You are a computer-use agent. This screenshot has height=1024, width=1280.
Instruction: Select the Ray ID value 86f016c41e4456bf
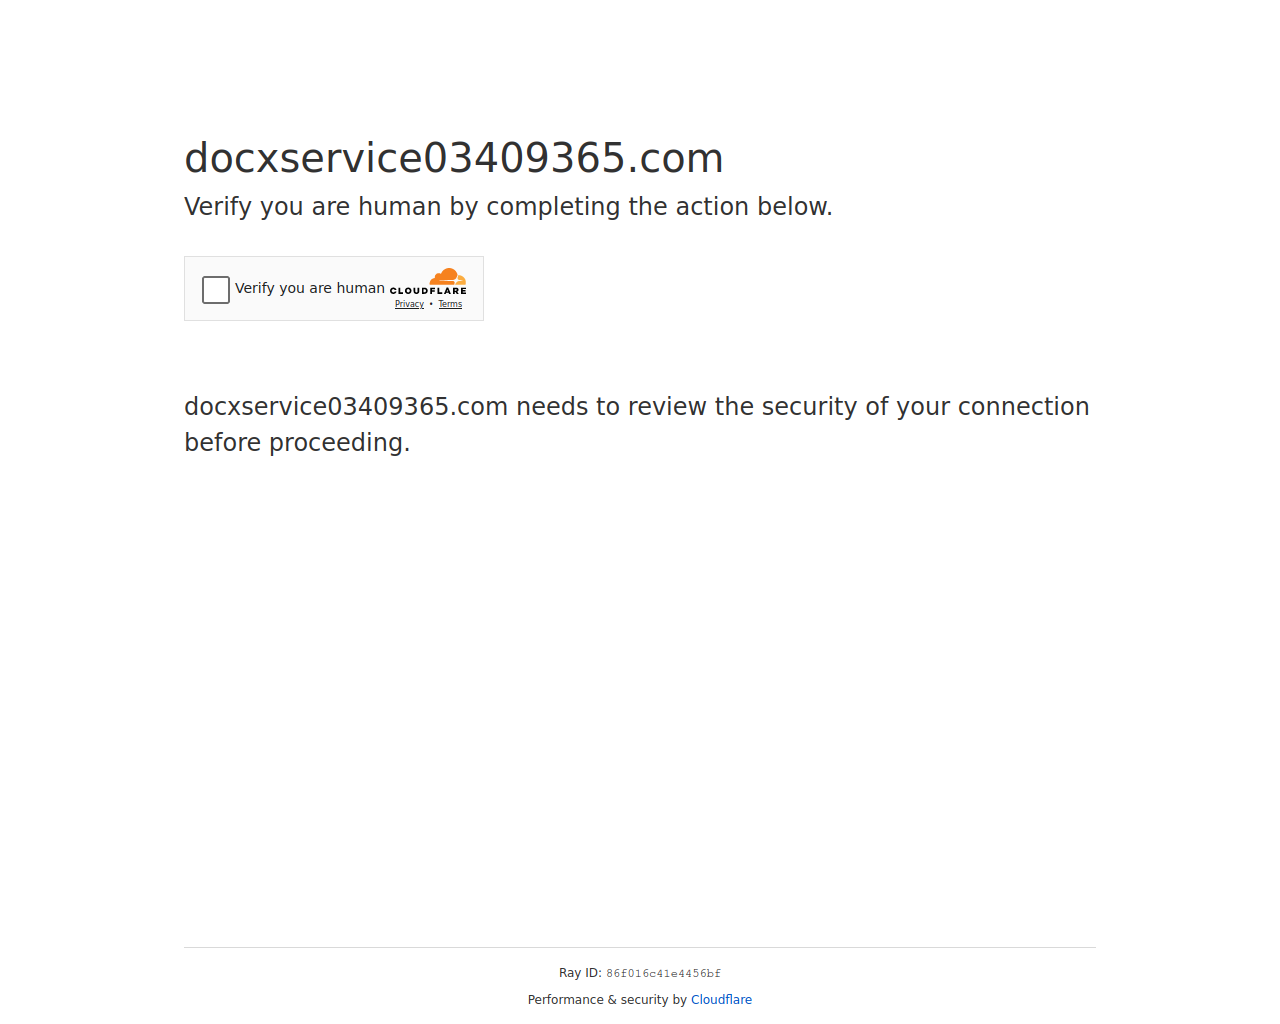tap(663, 973)
